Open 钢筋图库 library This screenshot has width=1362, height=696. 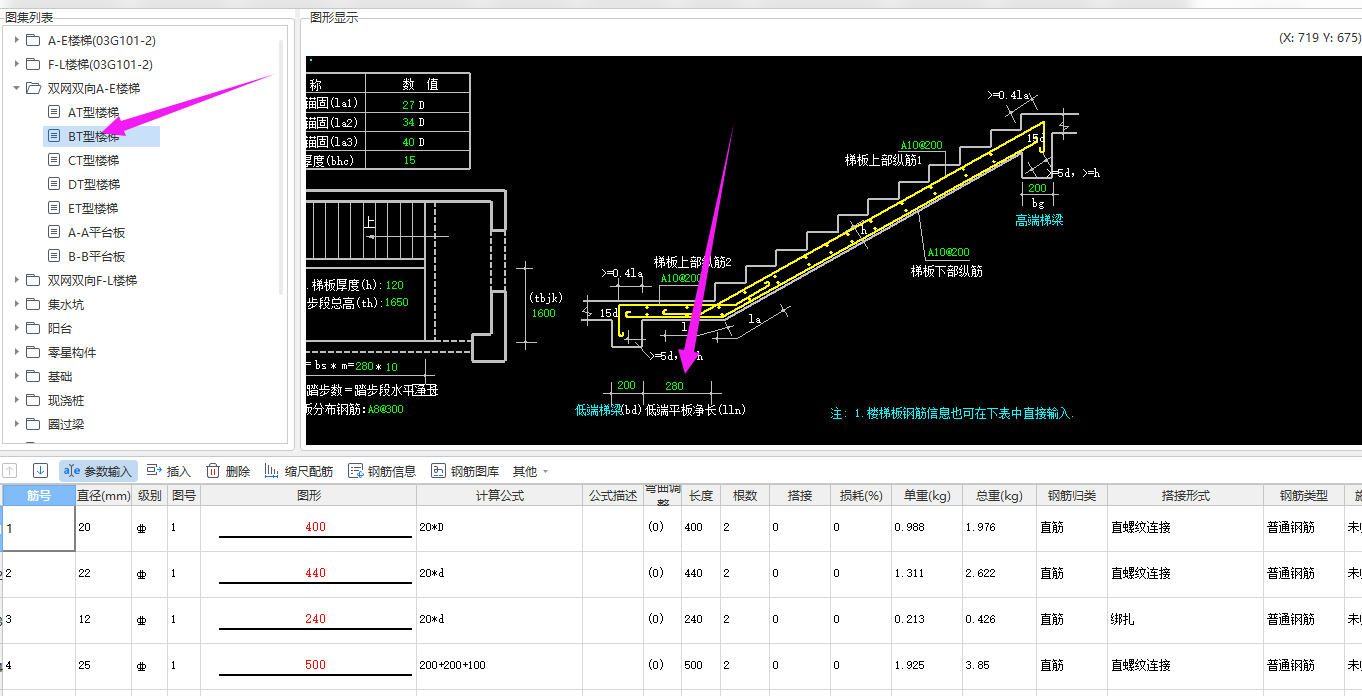pos(465,471)
